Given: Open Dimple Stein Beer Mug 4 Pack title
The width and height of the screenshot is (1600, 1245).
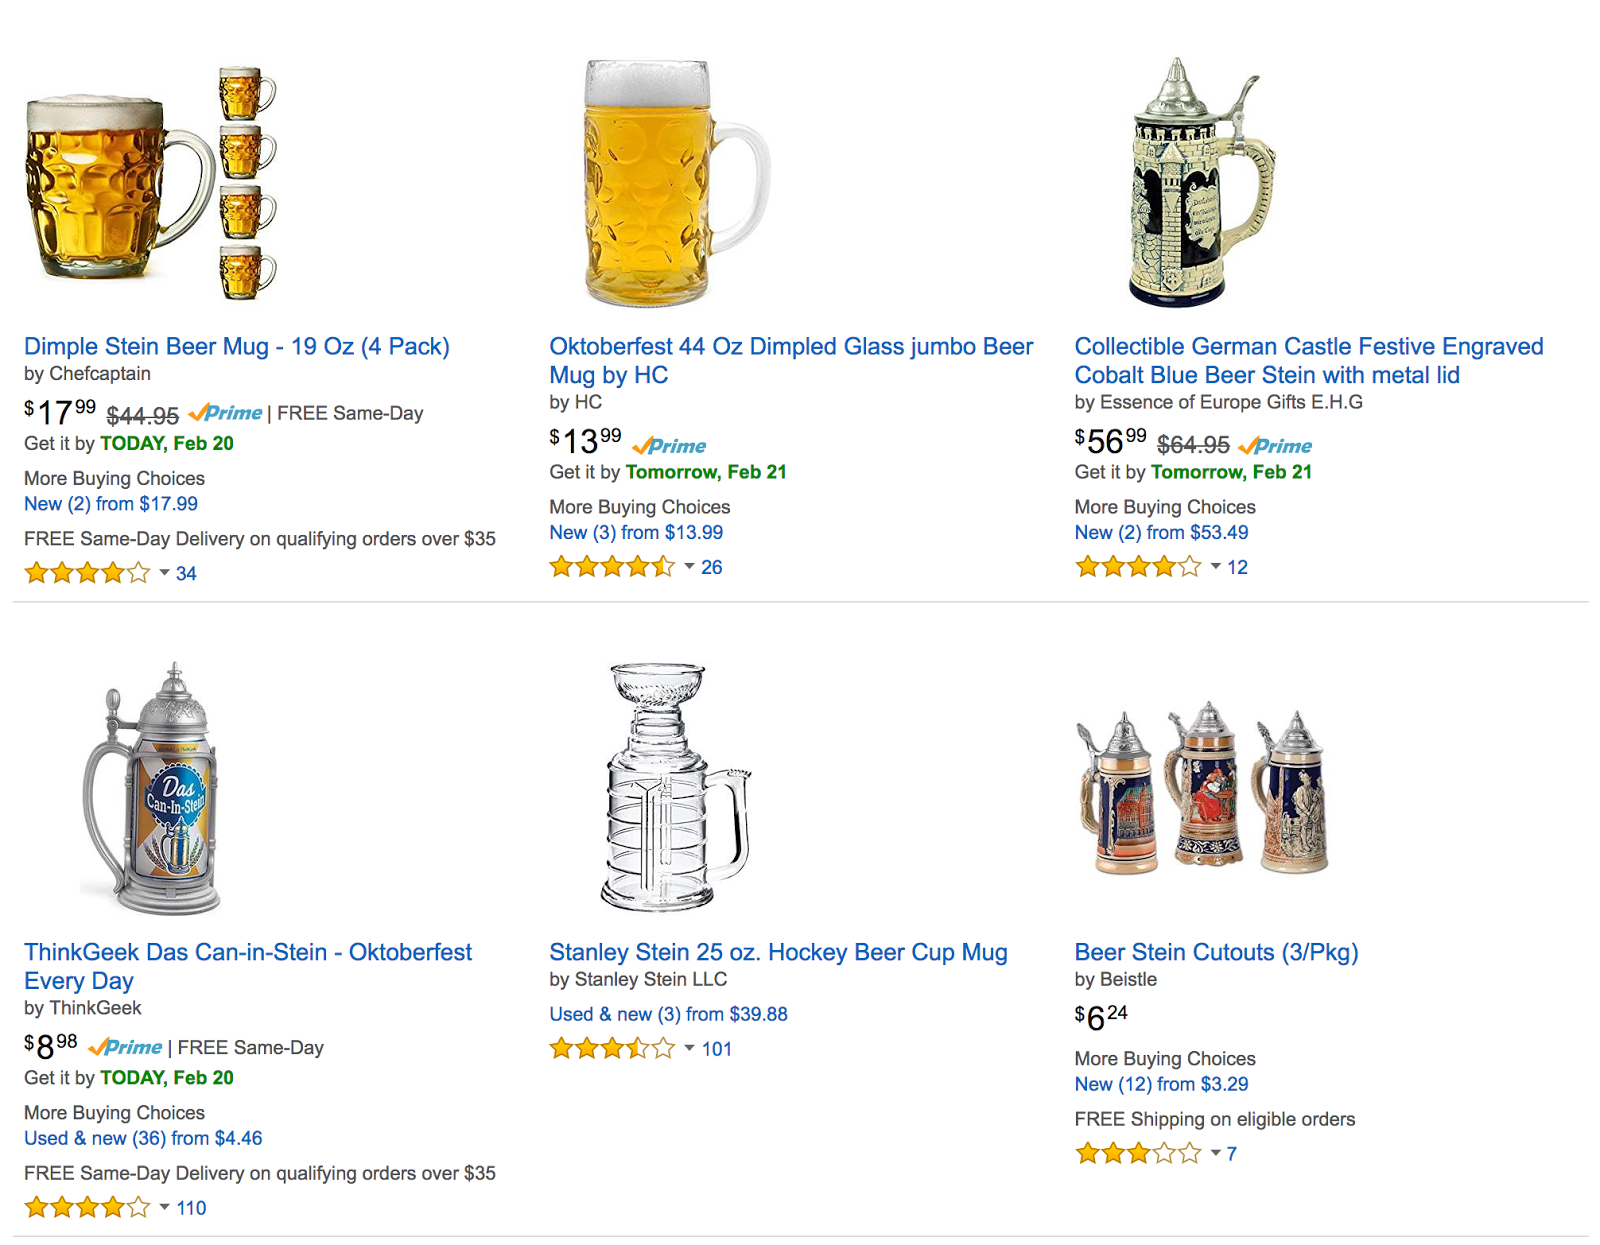Looking at the screenshot, I should 237,347.
